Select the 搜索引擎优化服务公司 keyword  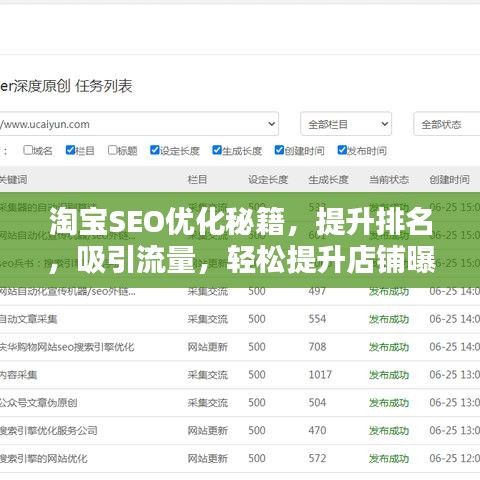[49, 430]
